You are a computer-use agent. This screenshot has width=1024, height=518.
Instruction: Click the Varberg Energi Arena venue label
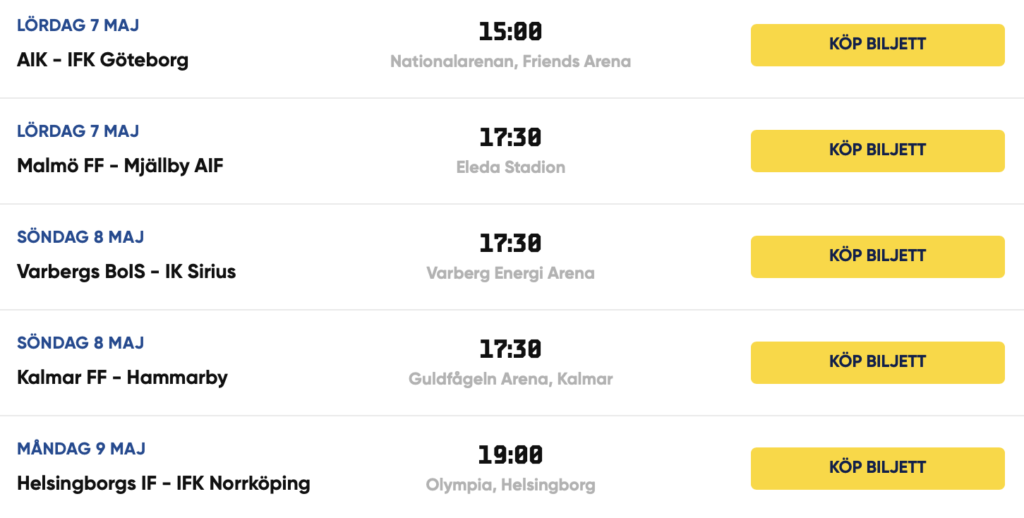pyautogui.click(x=511, y=273)
